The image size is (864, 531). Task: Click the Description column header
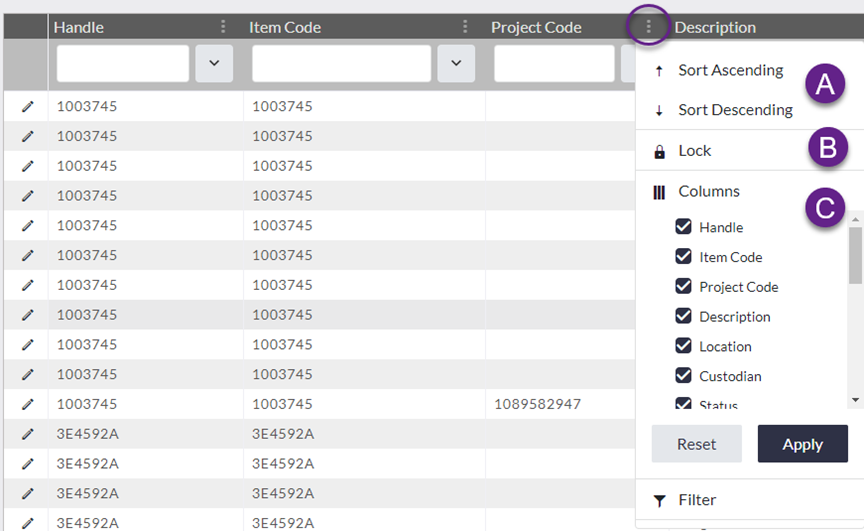715,27
